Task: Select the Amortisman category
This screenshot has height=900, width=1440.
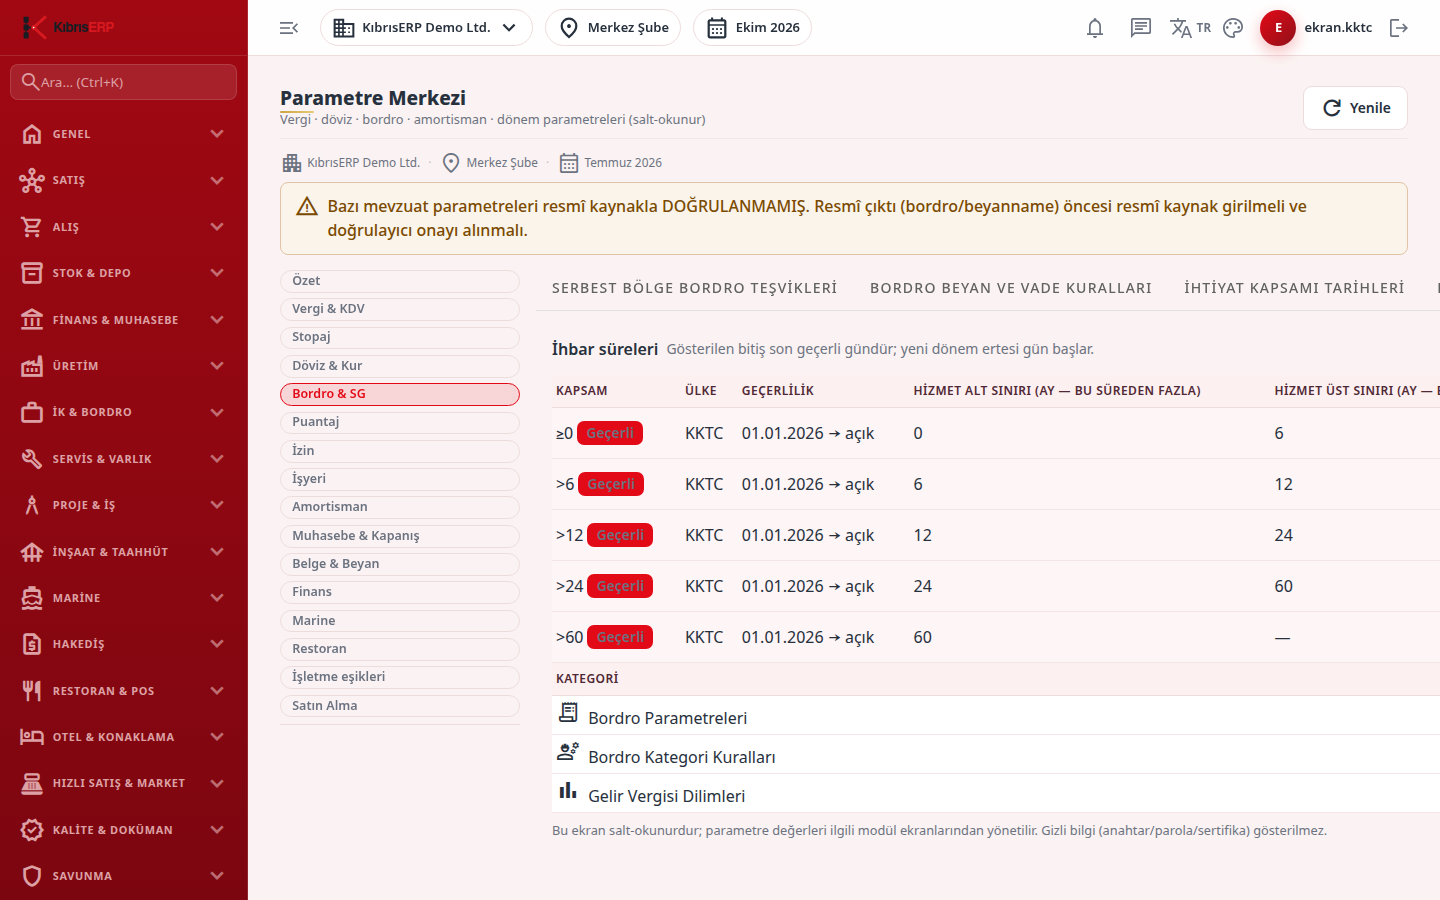Action: click(x=400, y=507)
